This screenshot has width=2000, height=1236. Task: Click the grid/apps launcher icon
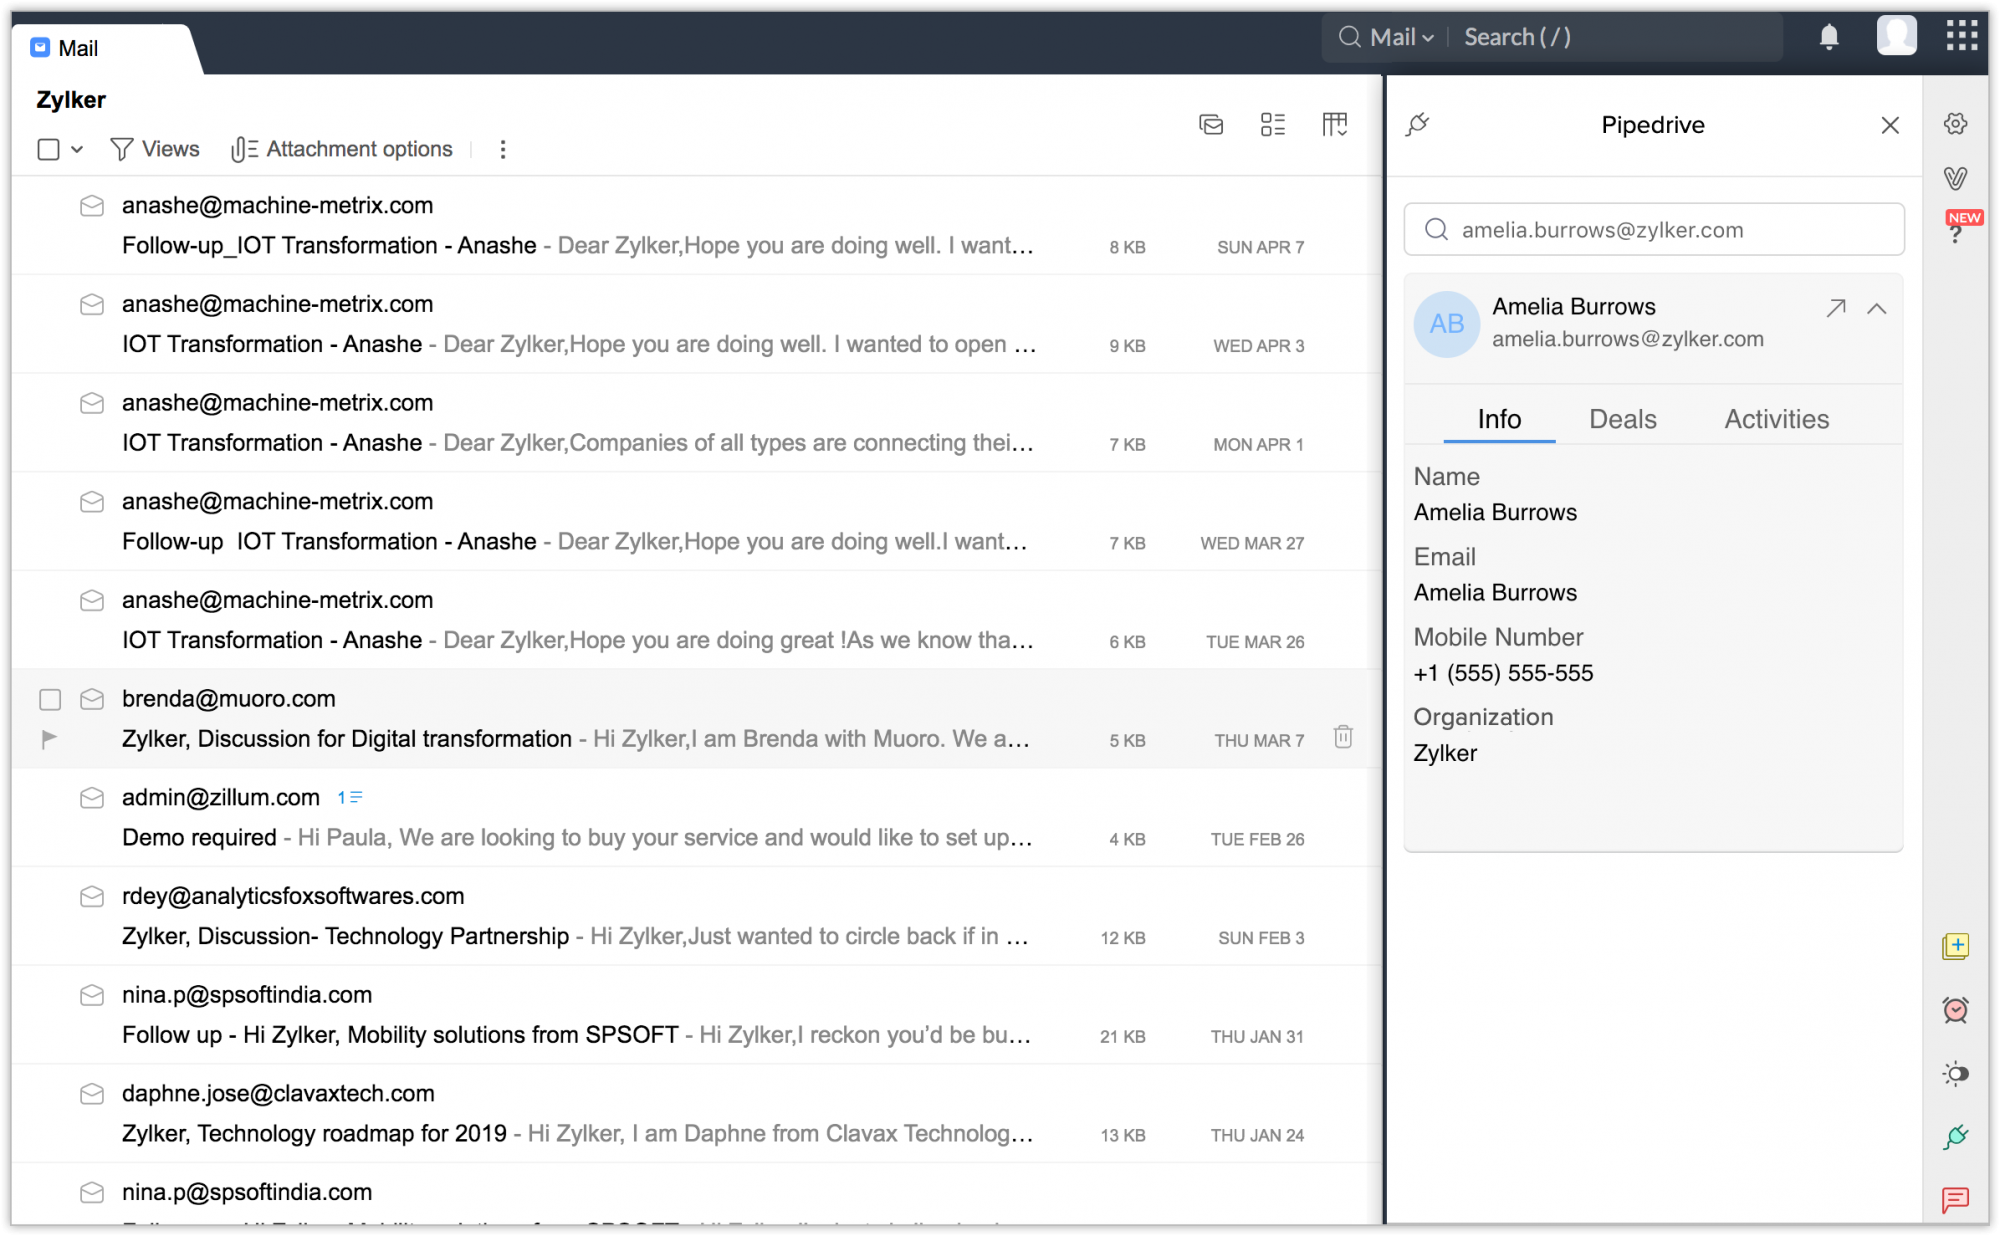(x=1961, y=34)
